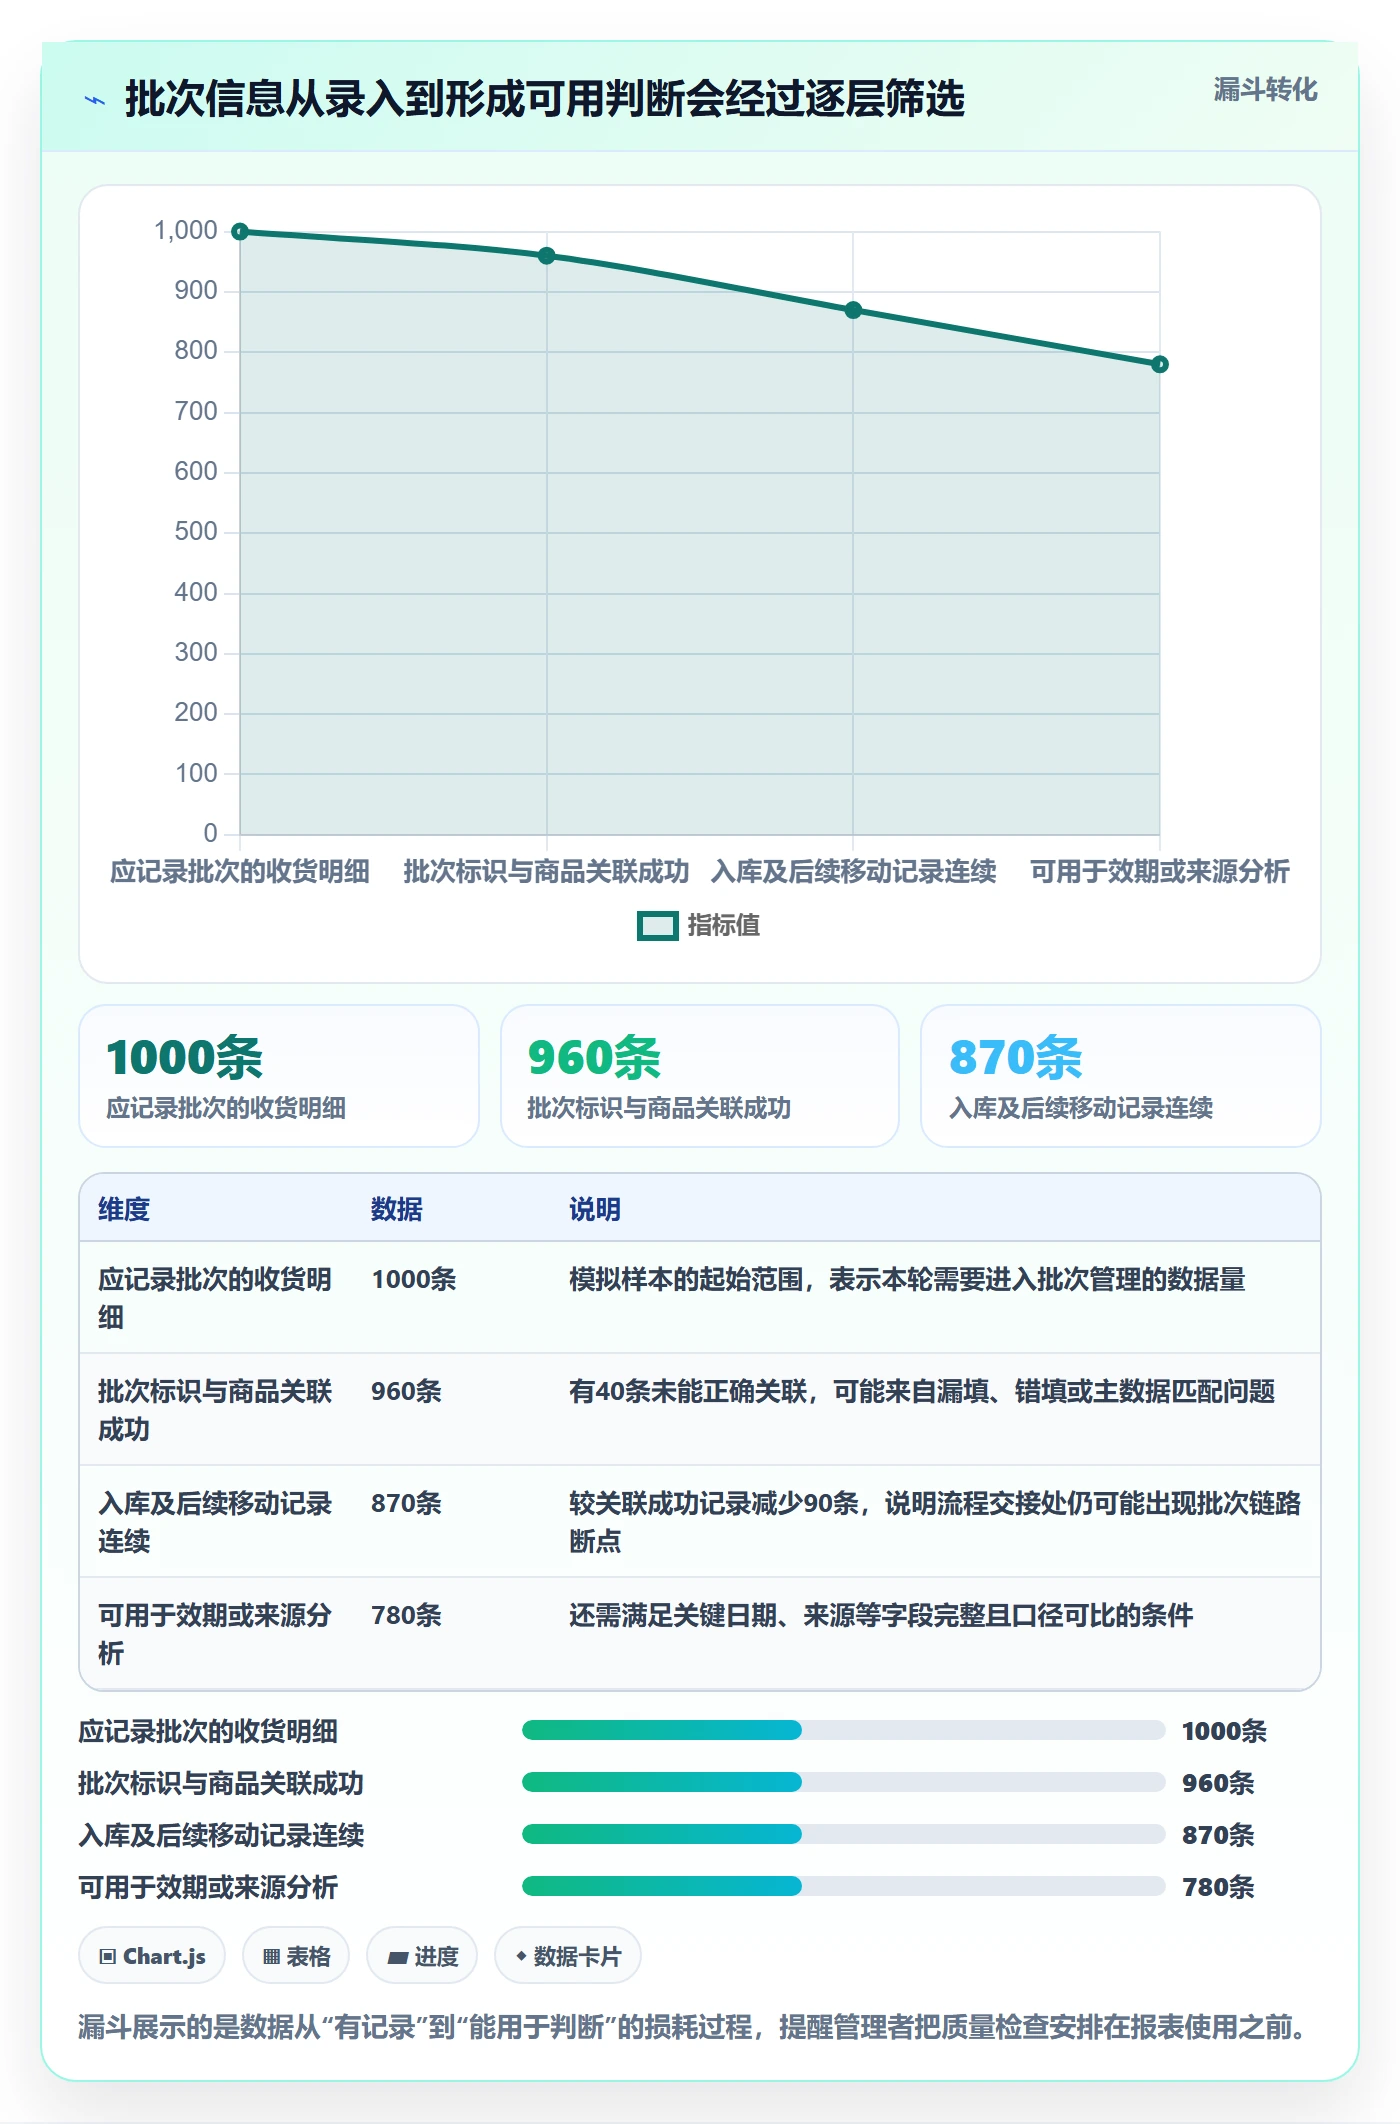This screenshot has height=2124, width=1400.
Task: Click the 进度 tag
Action: pos(422,1956)
